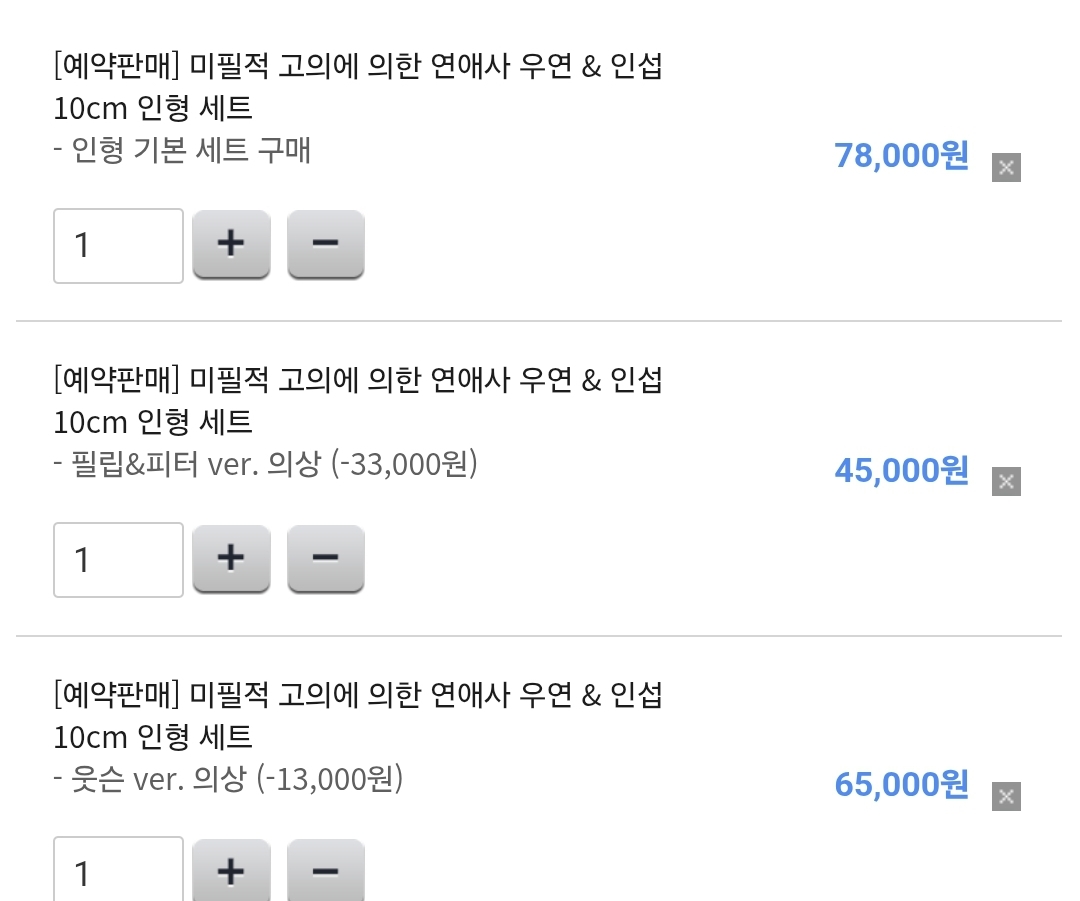Click the 45,000원 price
This screenshot has height=901, width=1080.
(x=901, y=470)
